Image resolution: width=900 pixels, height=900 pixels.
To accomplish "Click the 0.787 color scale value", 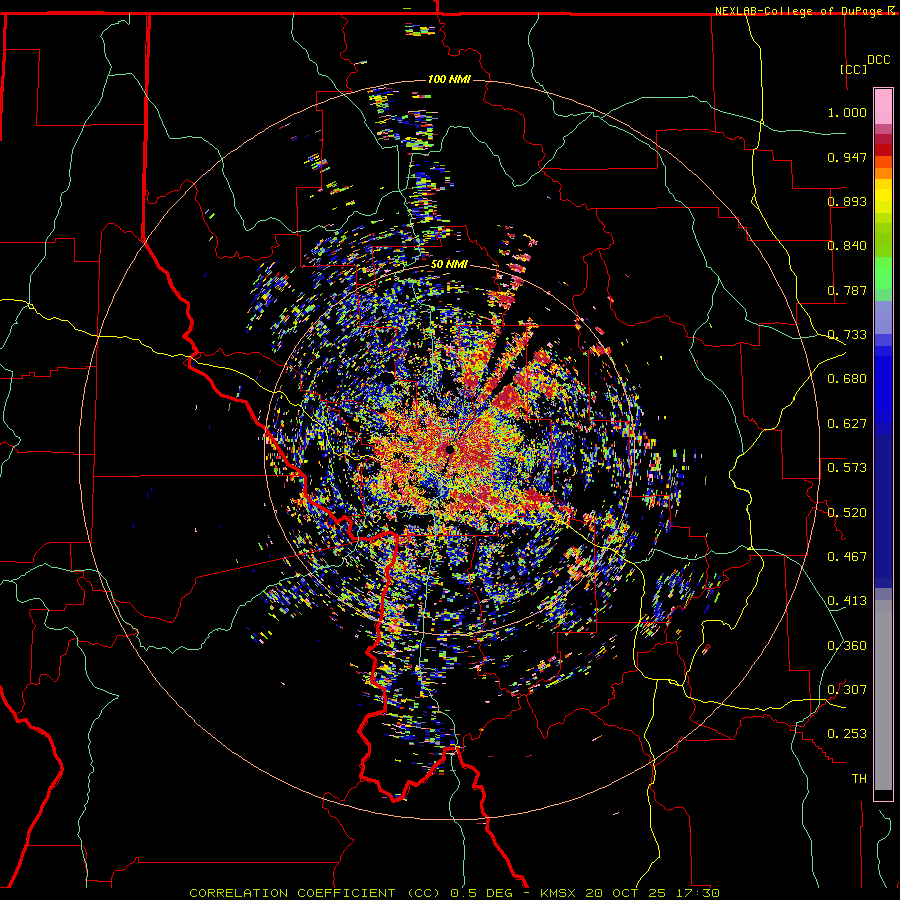I will (x=847, y=290).
